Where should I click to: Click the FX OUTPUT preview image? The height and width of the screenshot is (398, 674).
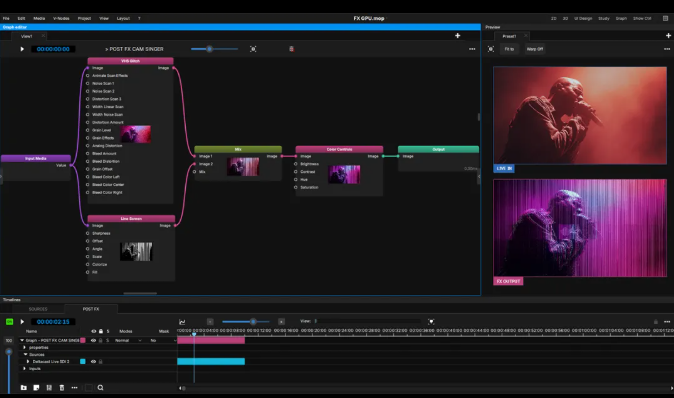coord(580,228)
